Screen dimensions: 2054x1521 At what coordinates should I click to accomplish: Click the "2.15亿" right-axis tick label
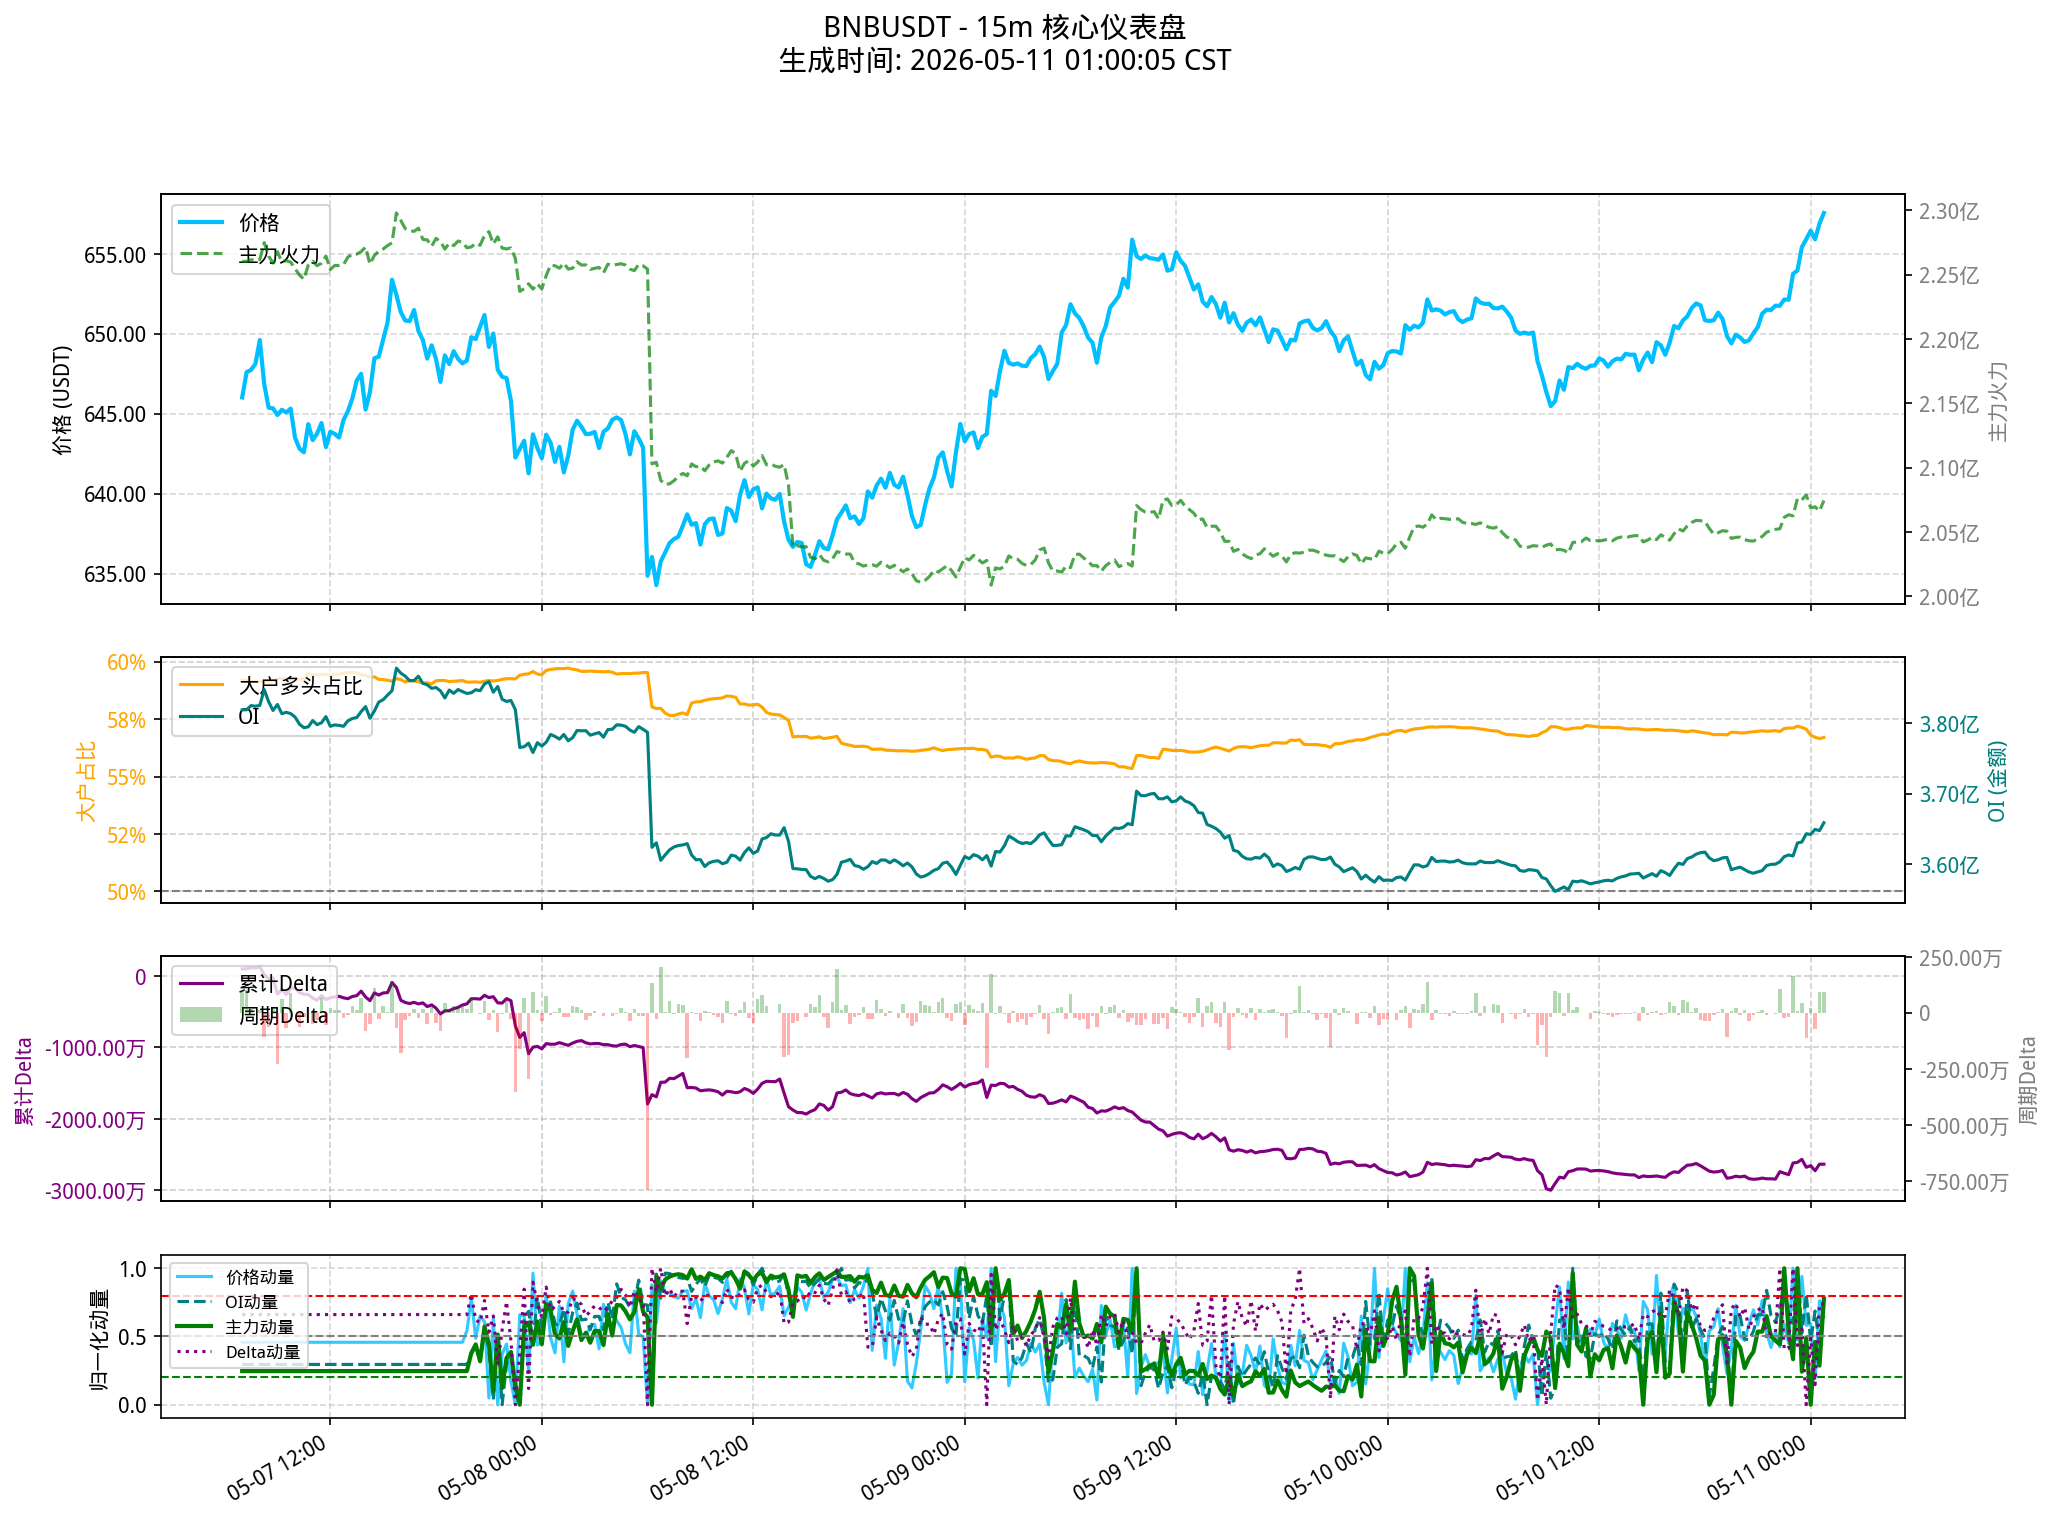pos(1949,405)
